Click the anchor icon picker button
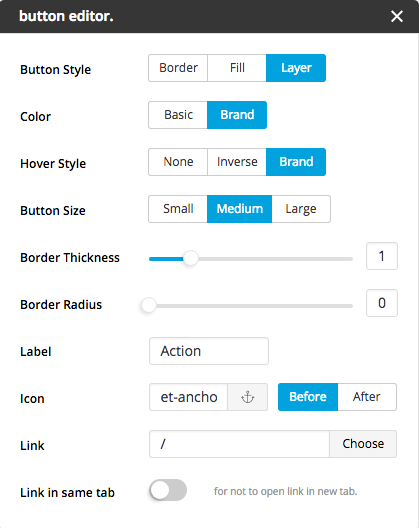 pos(248,397)
